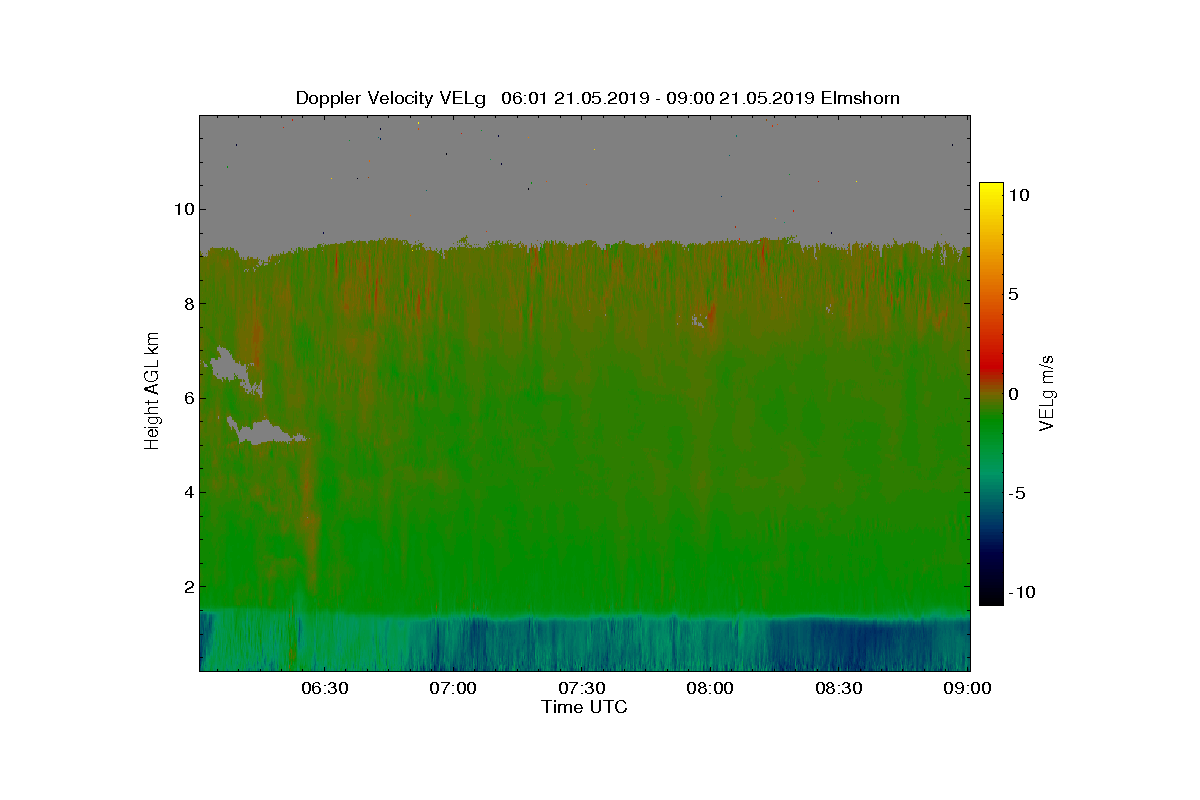This screenshot has width=1200, height=800.
Task: Click the 07:30 time tick label
Action: pos(582,688)
